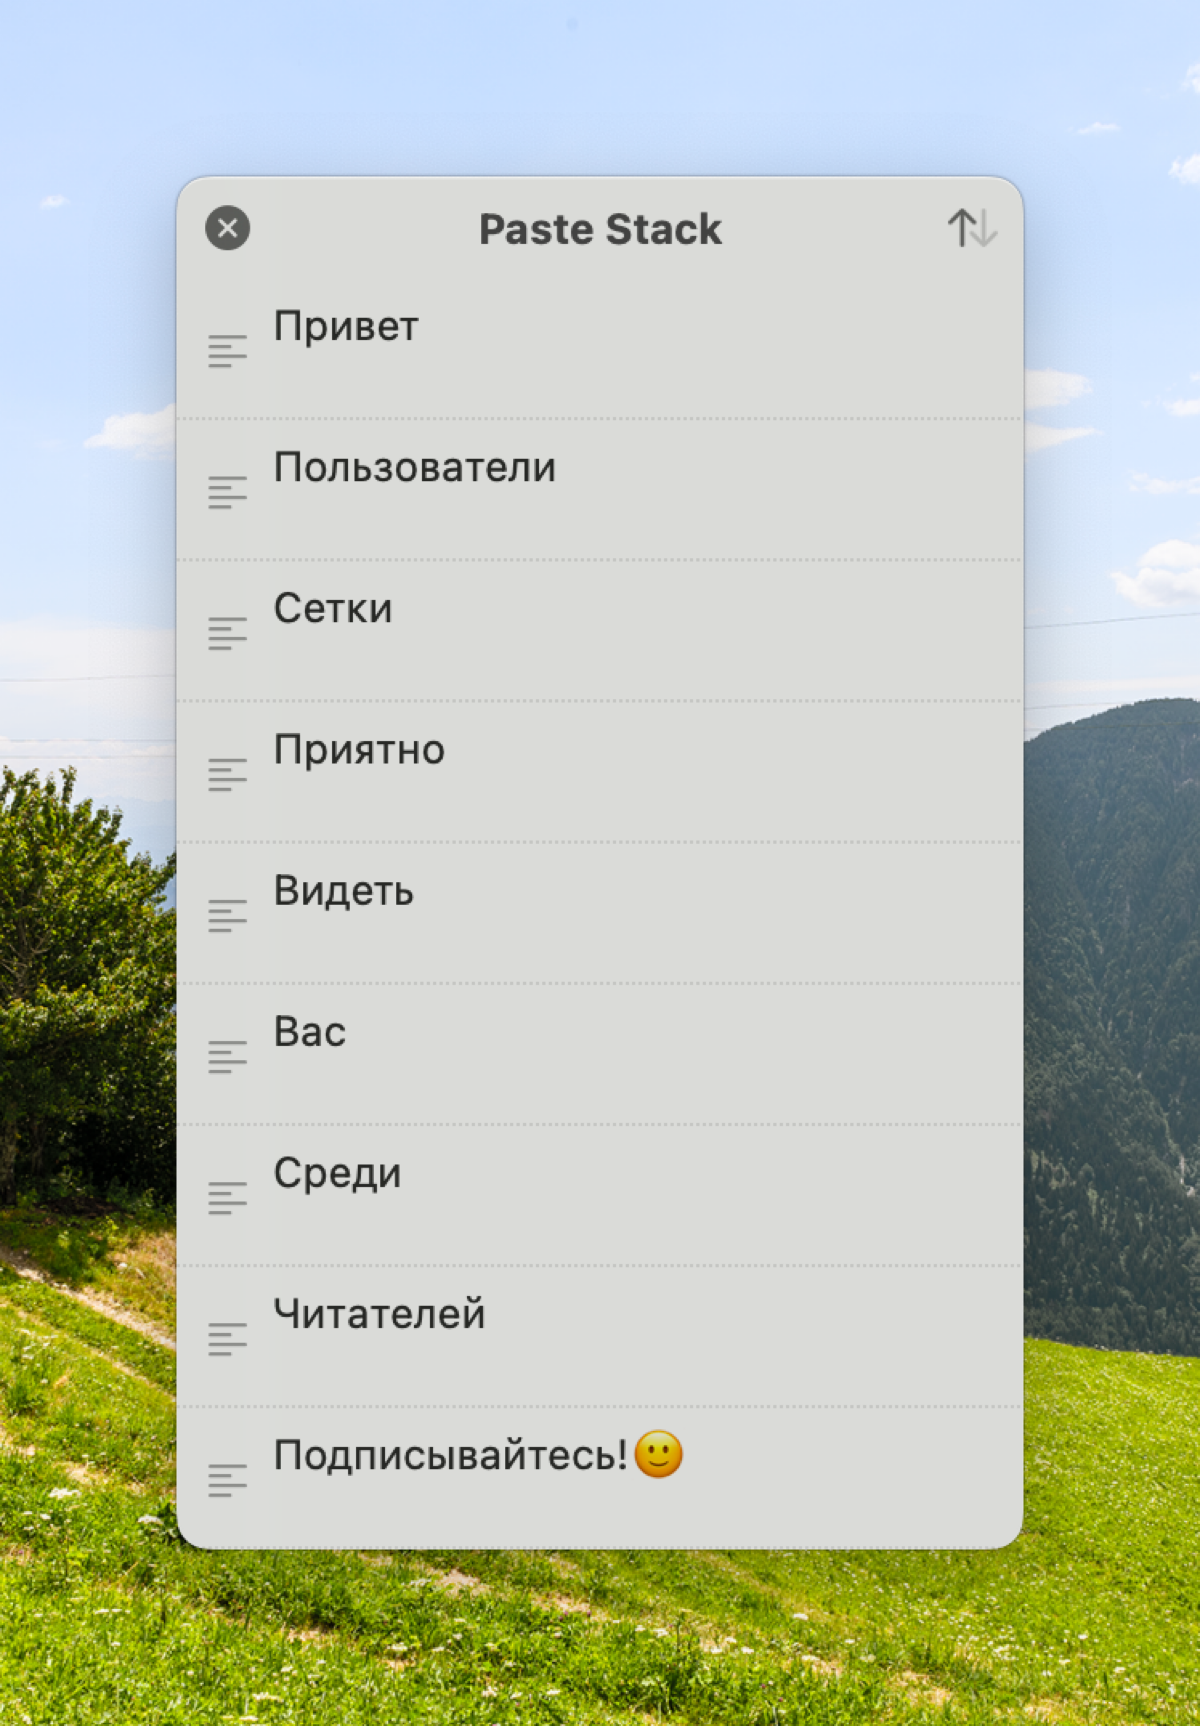Select the Вас clip
Screen dimensions: 1200x1726
(x=600, y=1054)
